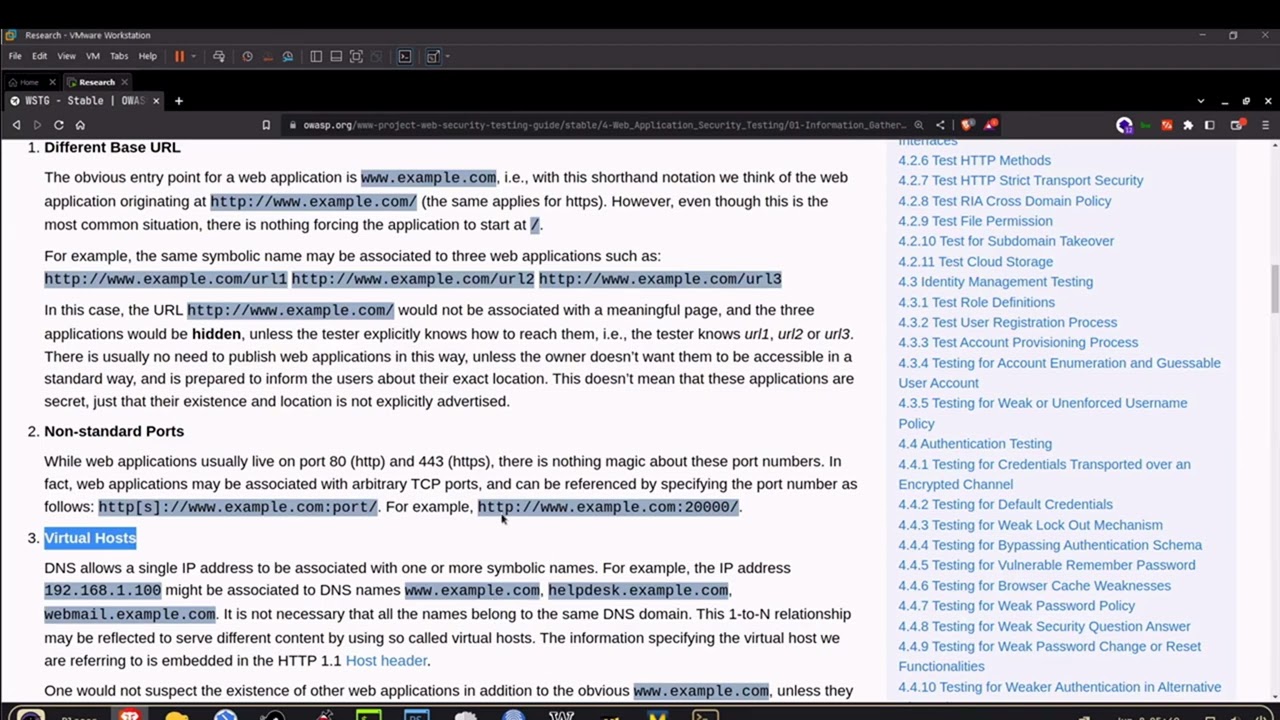Close the WSTG - Stable browser tab

coord(156,100)
